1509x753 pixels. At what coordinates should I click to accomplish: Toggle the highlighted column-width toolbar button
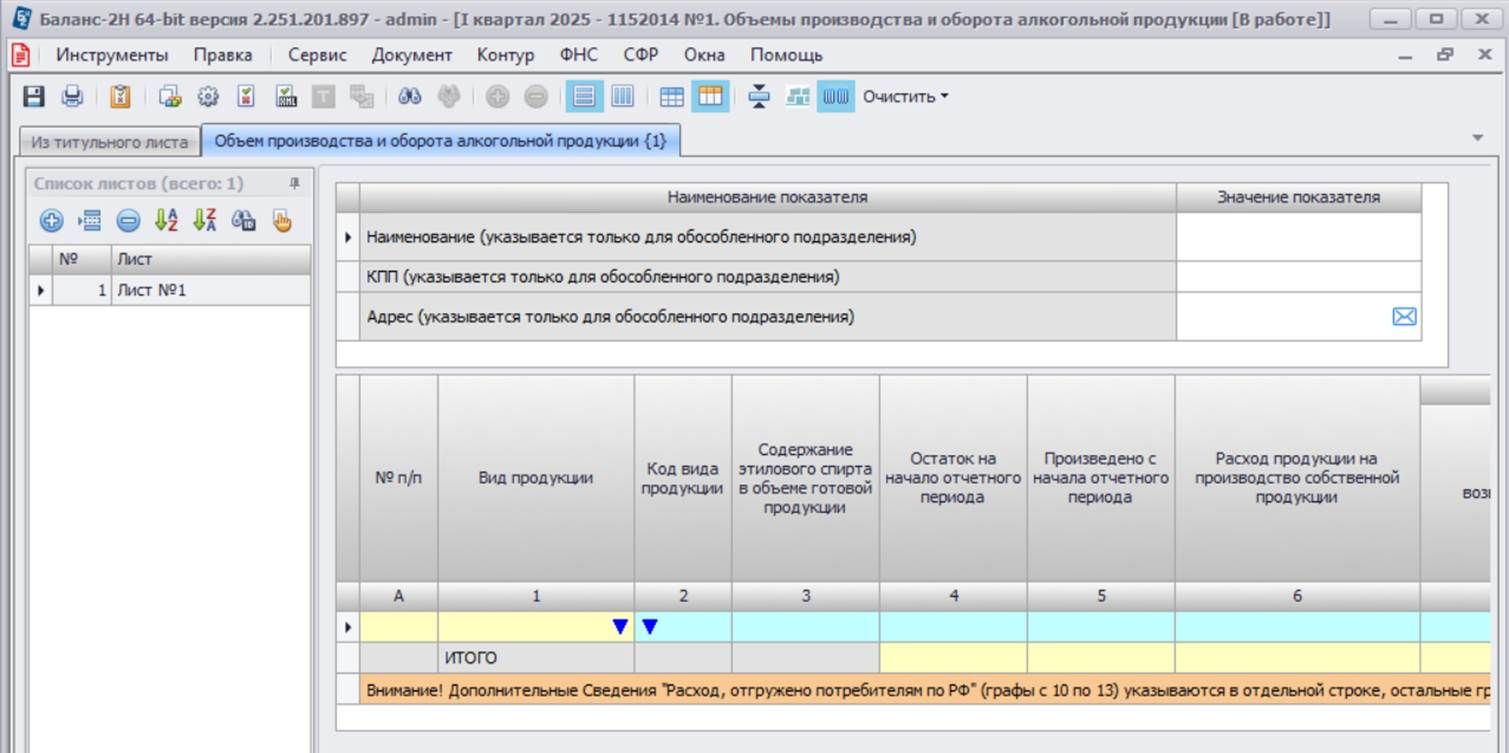pos(836,96)
